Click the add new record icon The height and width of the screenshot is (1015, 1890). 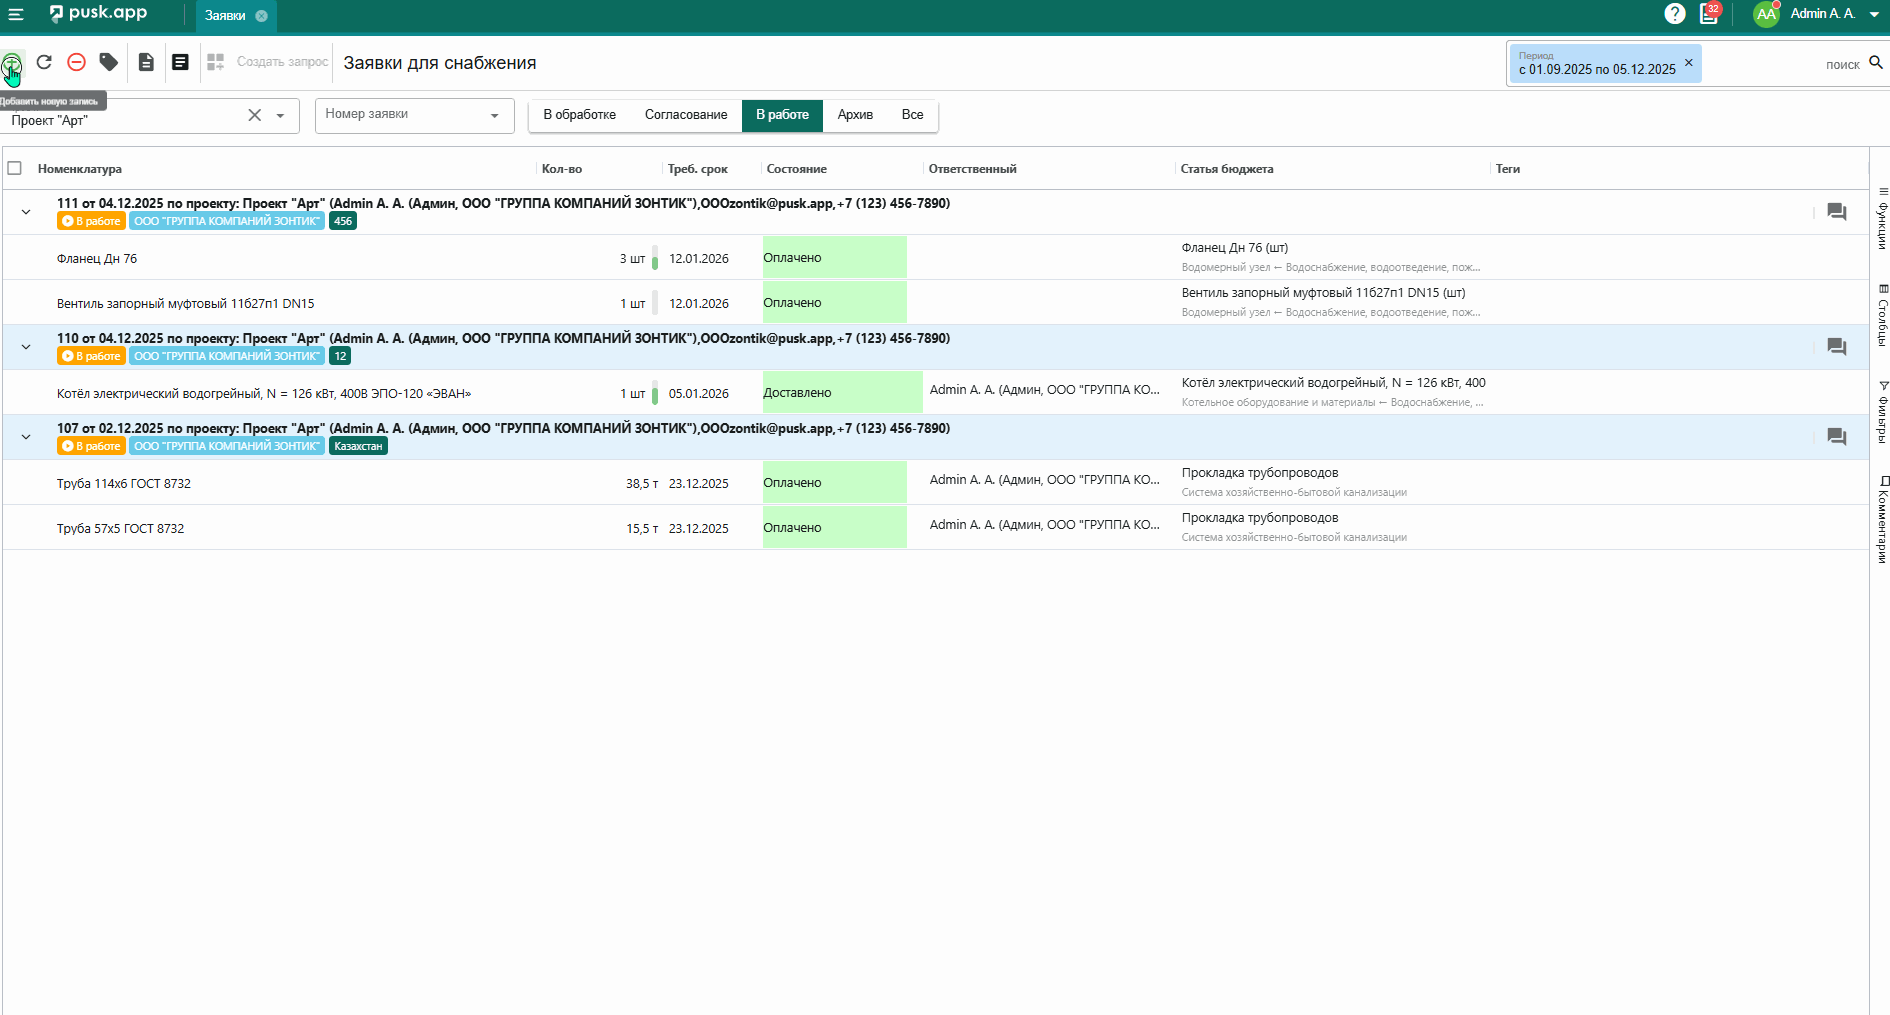[11, 64]
